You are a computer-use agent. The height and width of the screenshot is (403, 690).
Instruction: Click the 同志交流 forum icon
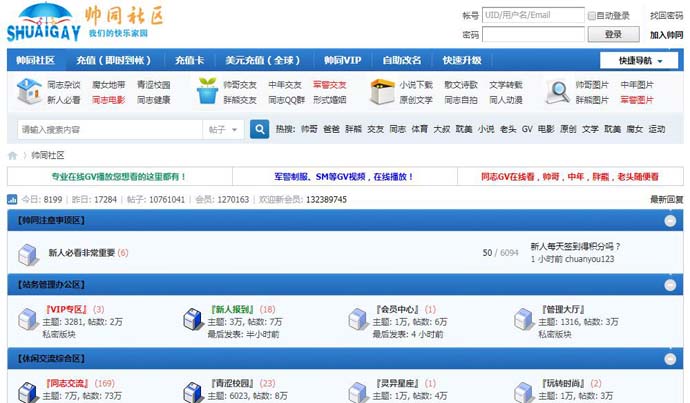coord(28,393)
